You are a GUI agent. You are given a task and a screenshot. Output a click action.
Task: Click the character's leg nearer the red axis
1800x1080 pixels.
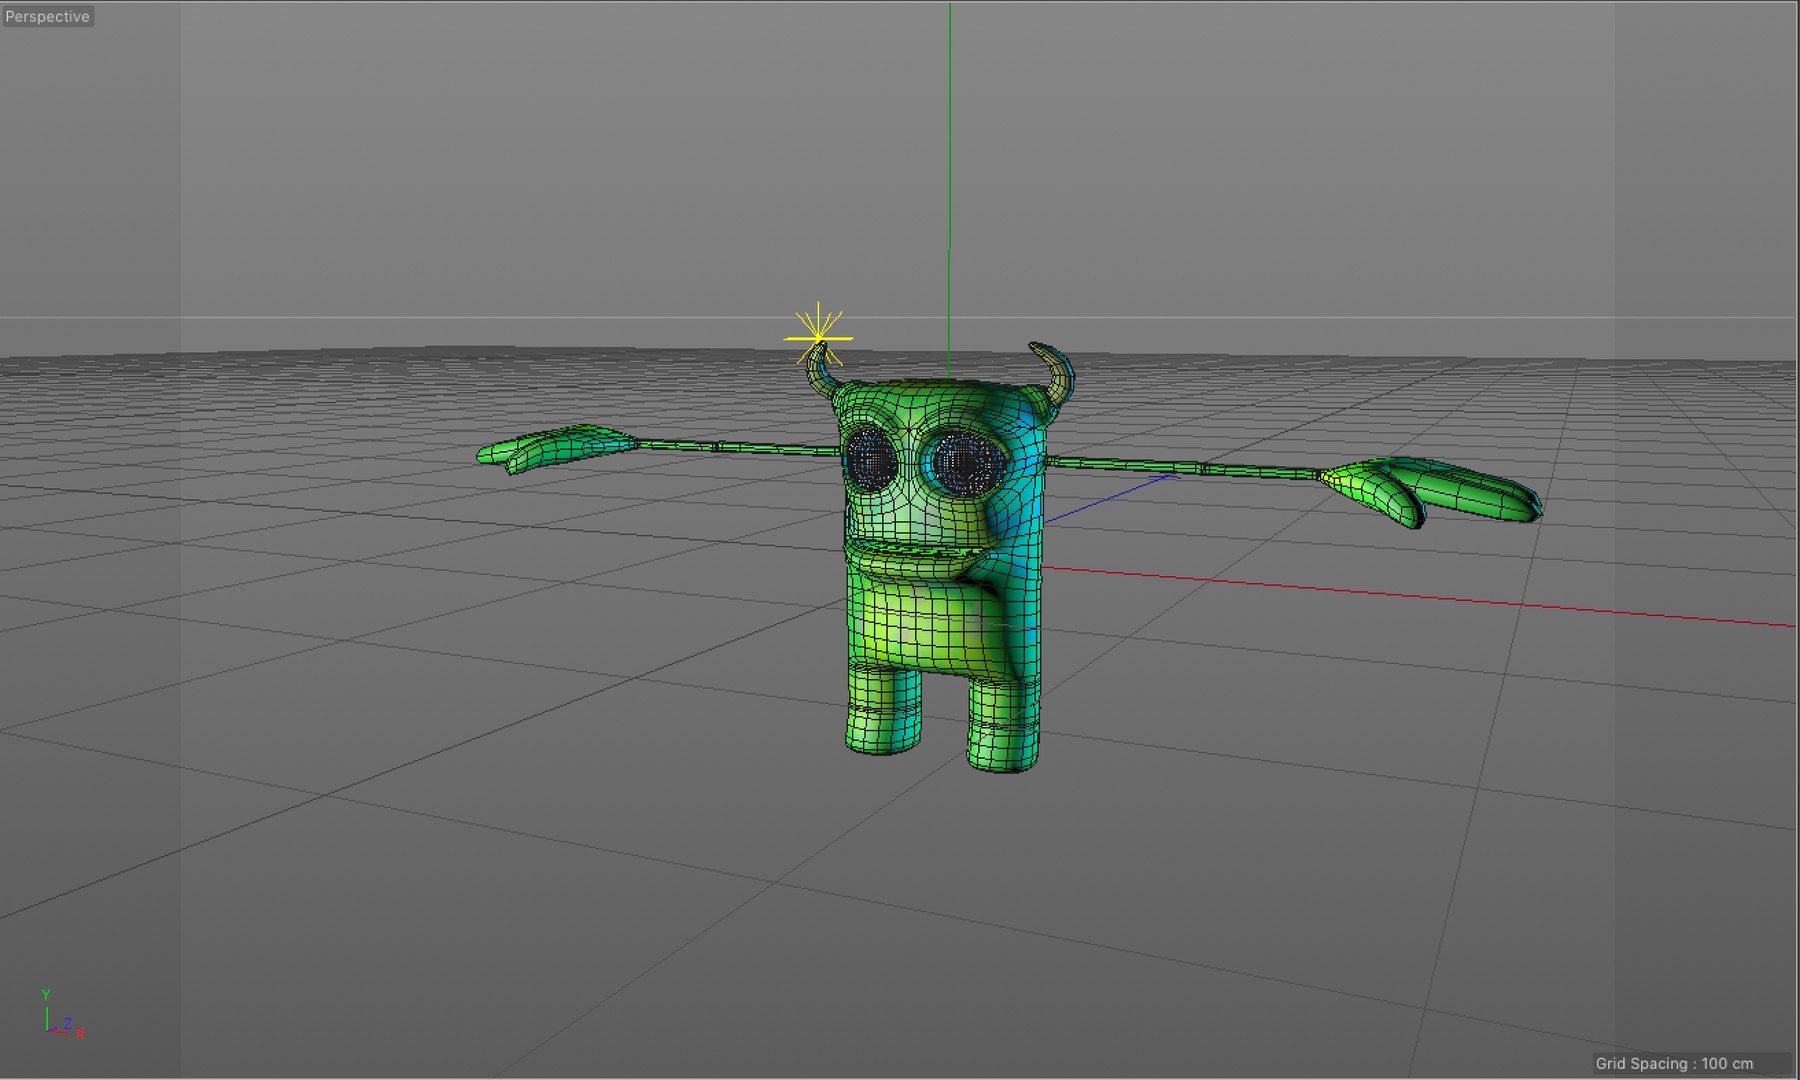click(x=1003, y=725)
